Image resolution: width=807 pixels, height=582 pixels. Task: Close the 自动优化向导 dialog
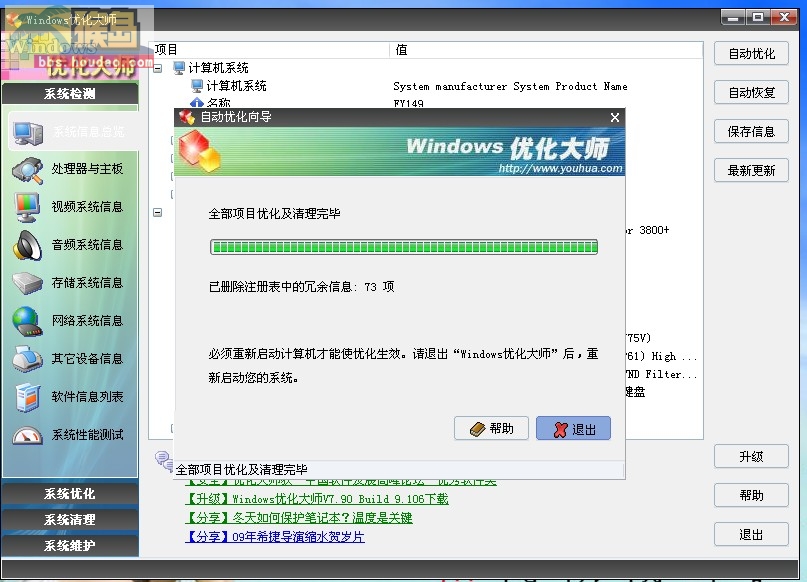click(x=615, y=117)
